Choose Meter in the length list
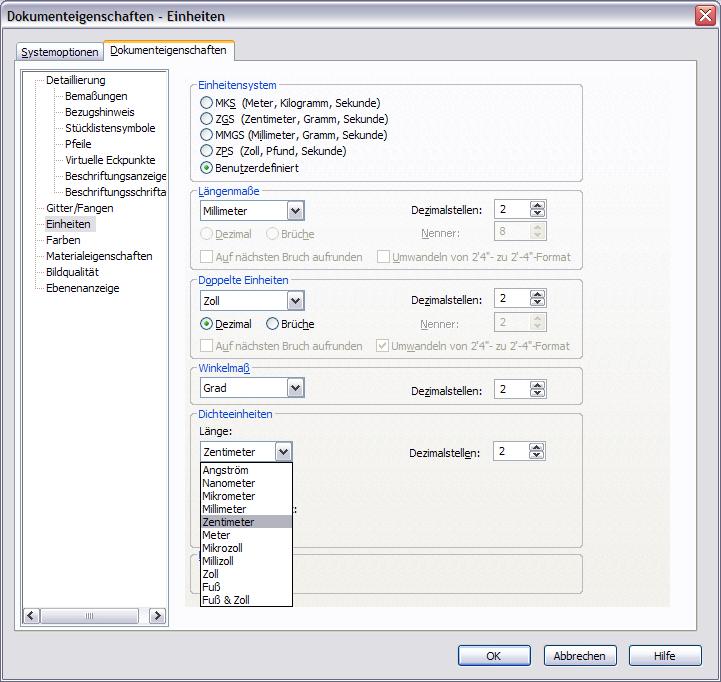This screenshot has width=721, height=682. click(x=216, y=535)
